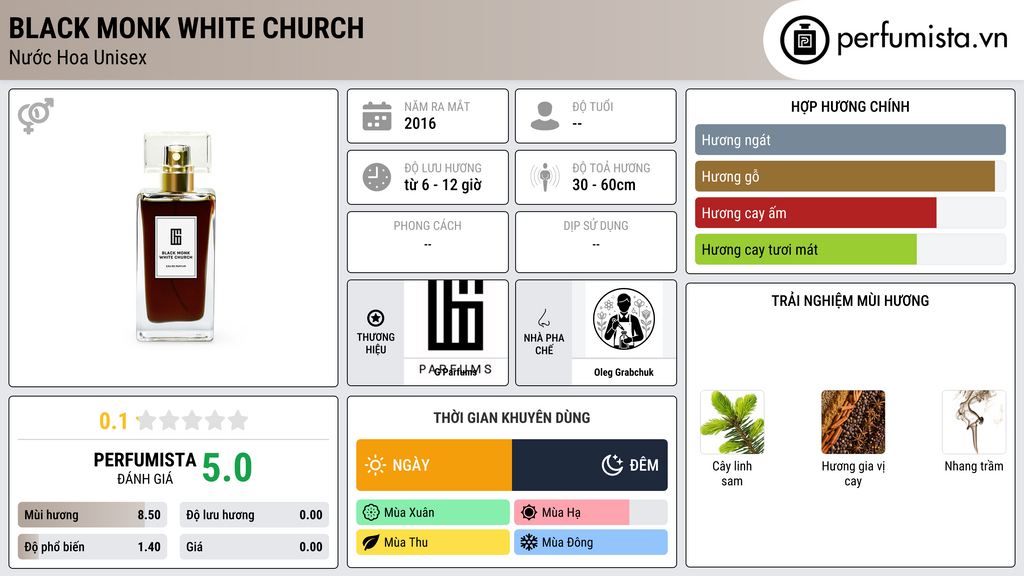
Task: Click the unisex gender symbol icon
Action: (36, 116)
